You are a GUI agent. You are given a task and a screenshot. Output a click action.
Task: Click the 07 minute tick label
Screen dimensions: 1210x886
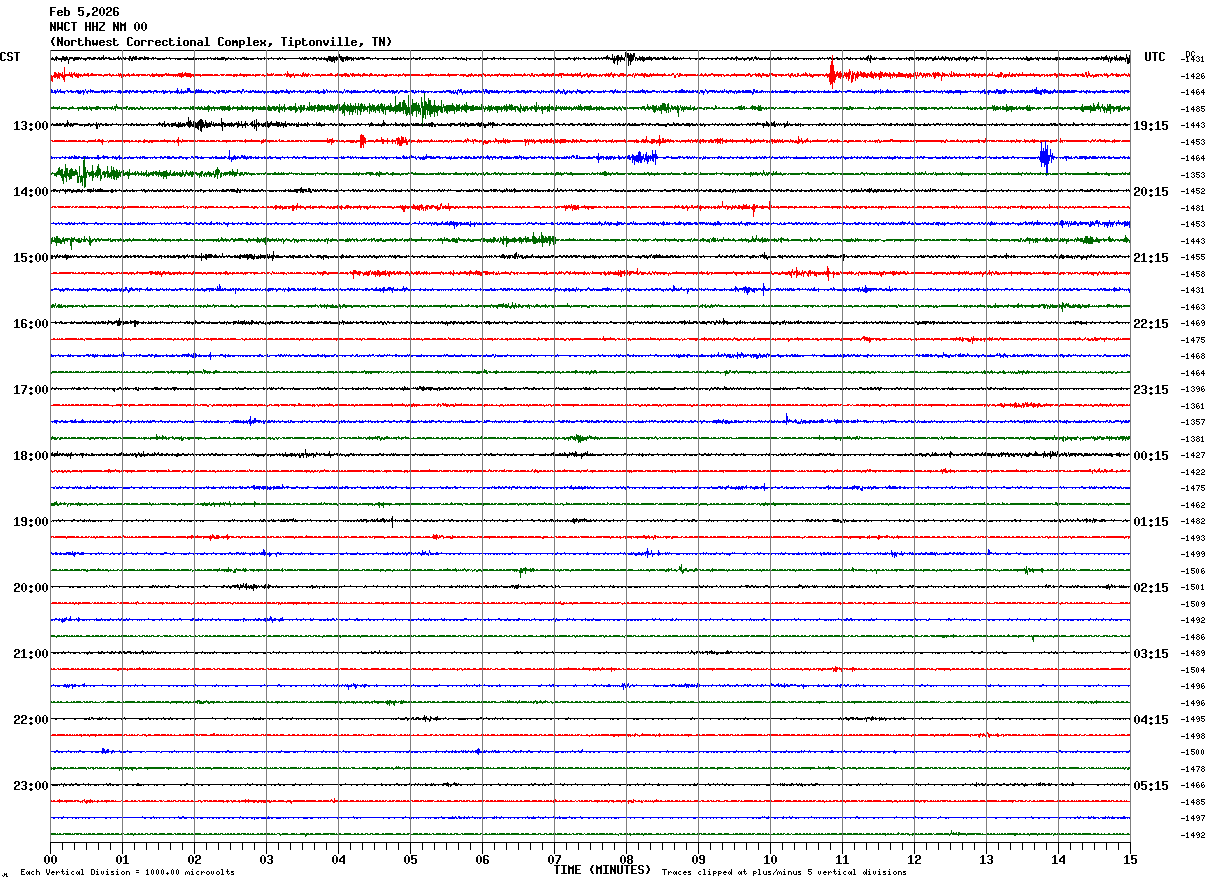[x=554, y=859]
